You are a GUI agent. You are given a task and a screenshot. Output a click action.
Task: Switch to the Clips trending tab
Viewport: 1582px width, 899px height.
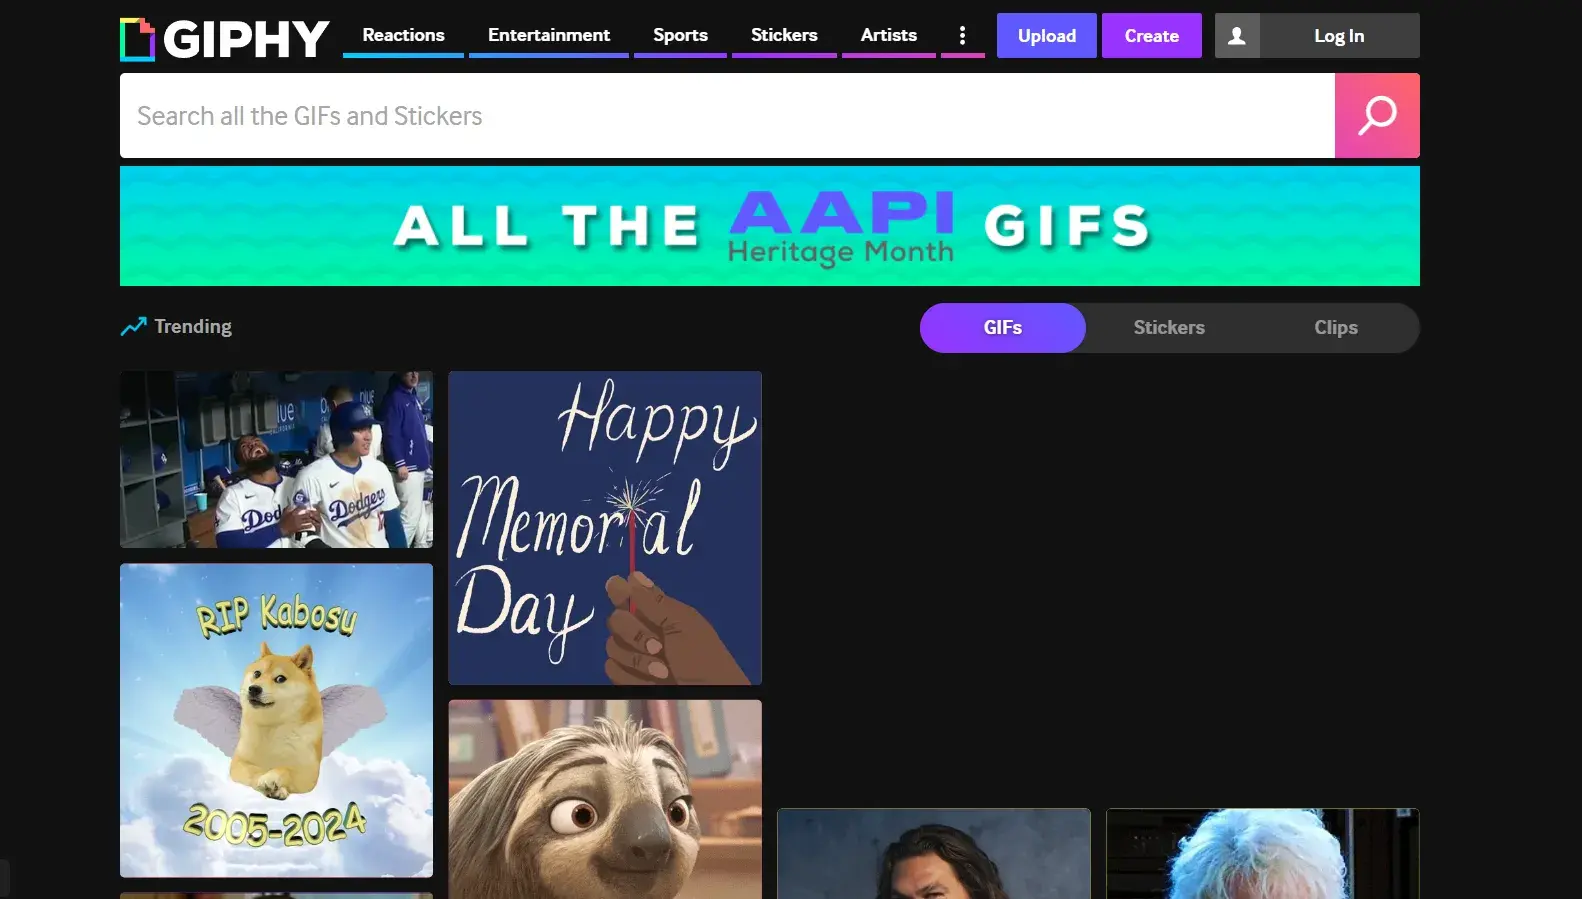[x=1336, y=328]
